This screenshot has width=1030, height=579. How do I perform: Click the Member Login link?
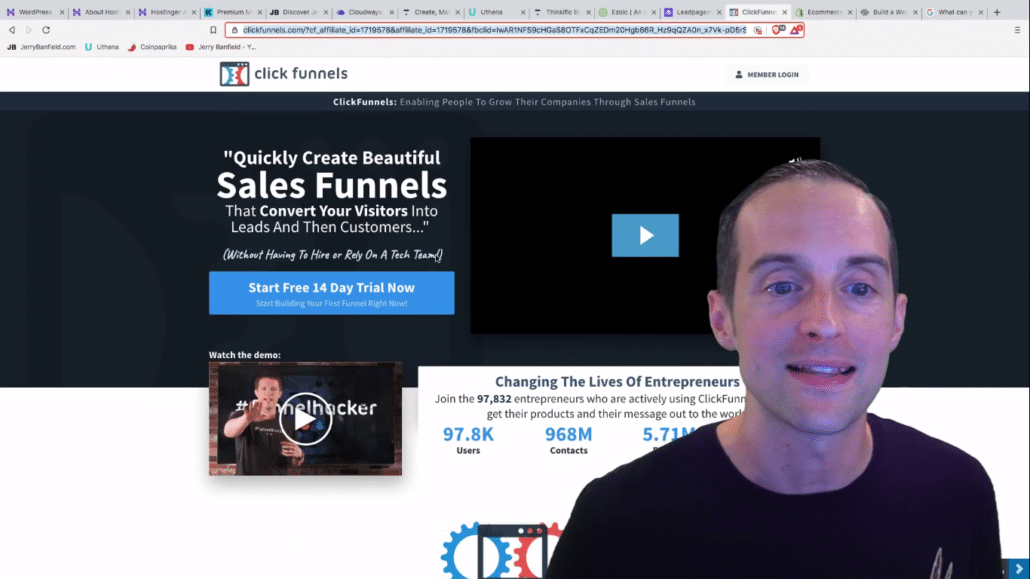pyautogui.click(x=767, y=75)
